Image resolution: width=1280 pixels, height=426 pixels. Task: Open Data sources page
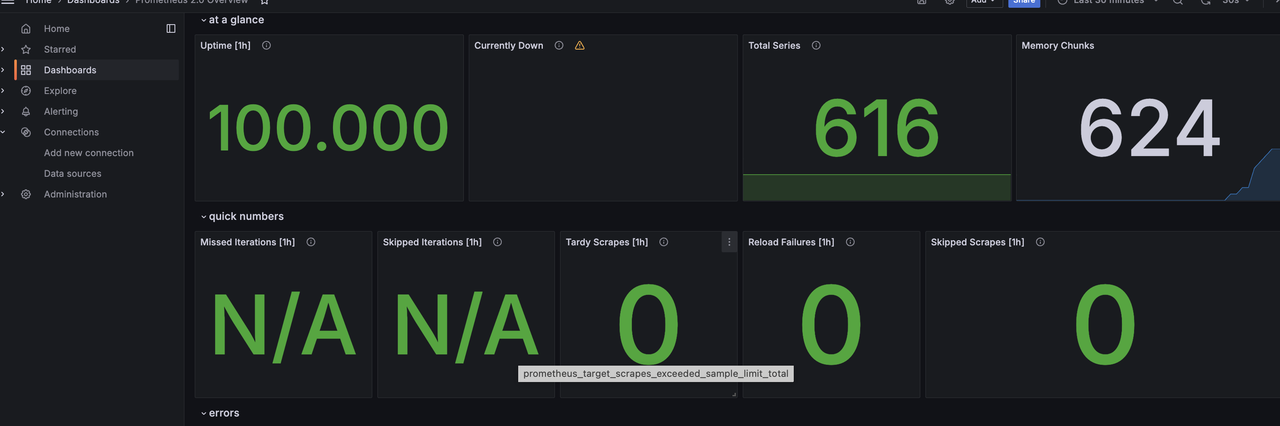click(73, 174)
